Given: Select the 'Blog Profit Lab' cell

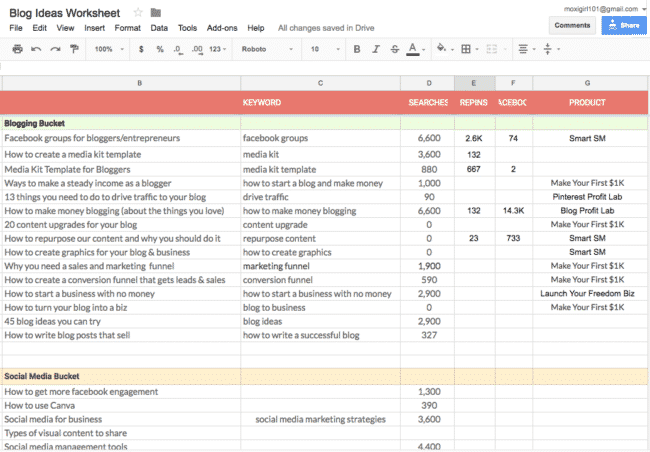Looking at the screenshot, I should (x=590, y=211).
